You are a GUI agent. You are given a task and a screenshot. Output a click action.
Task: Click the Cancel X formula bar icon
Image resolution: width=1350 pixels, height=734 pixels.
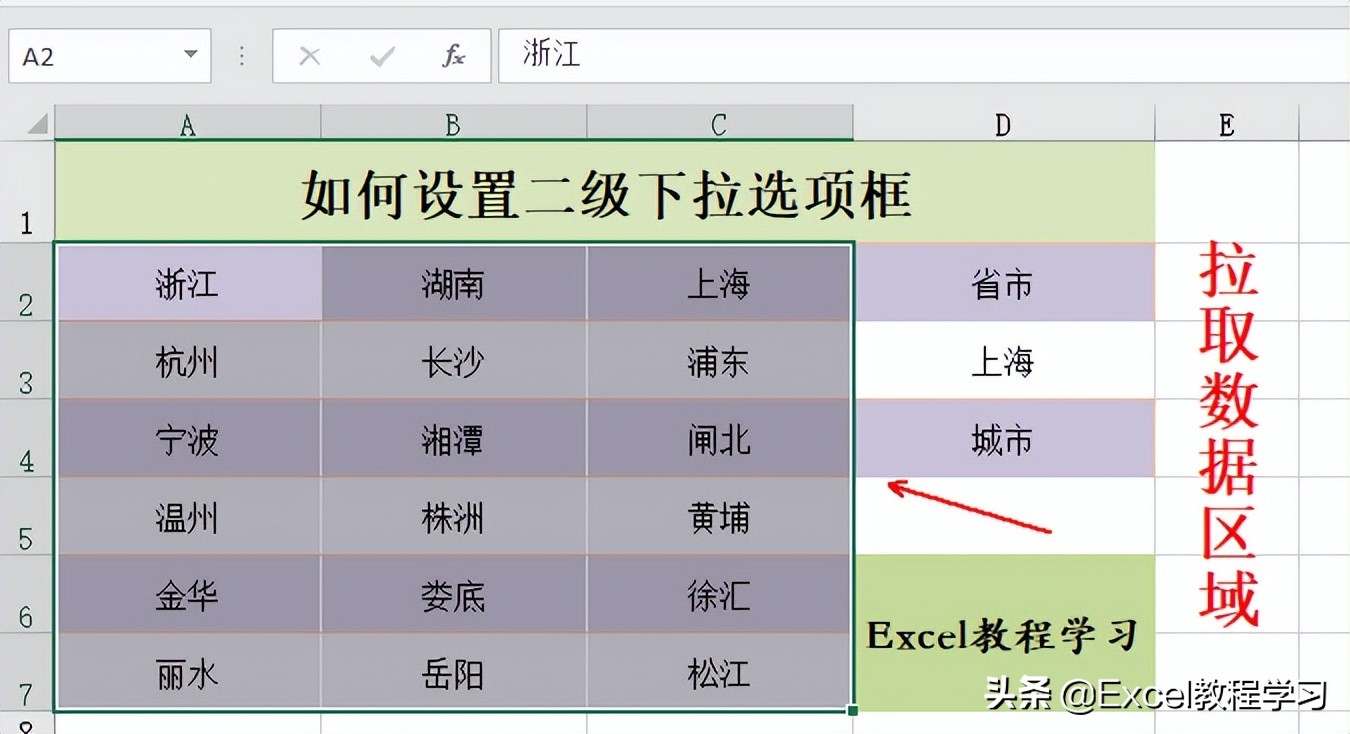[310, 56]
